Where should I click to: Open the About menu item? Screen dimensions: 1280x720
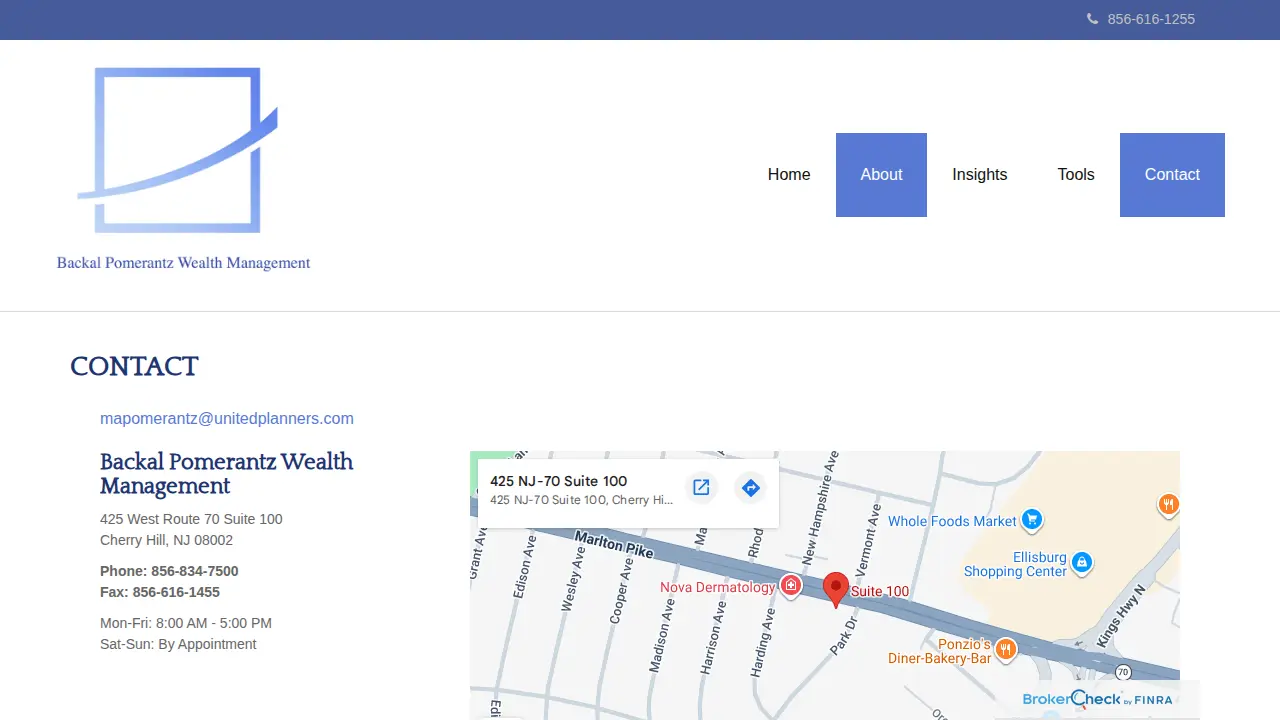(881, 175)
